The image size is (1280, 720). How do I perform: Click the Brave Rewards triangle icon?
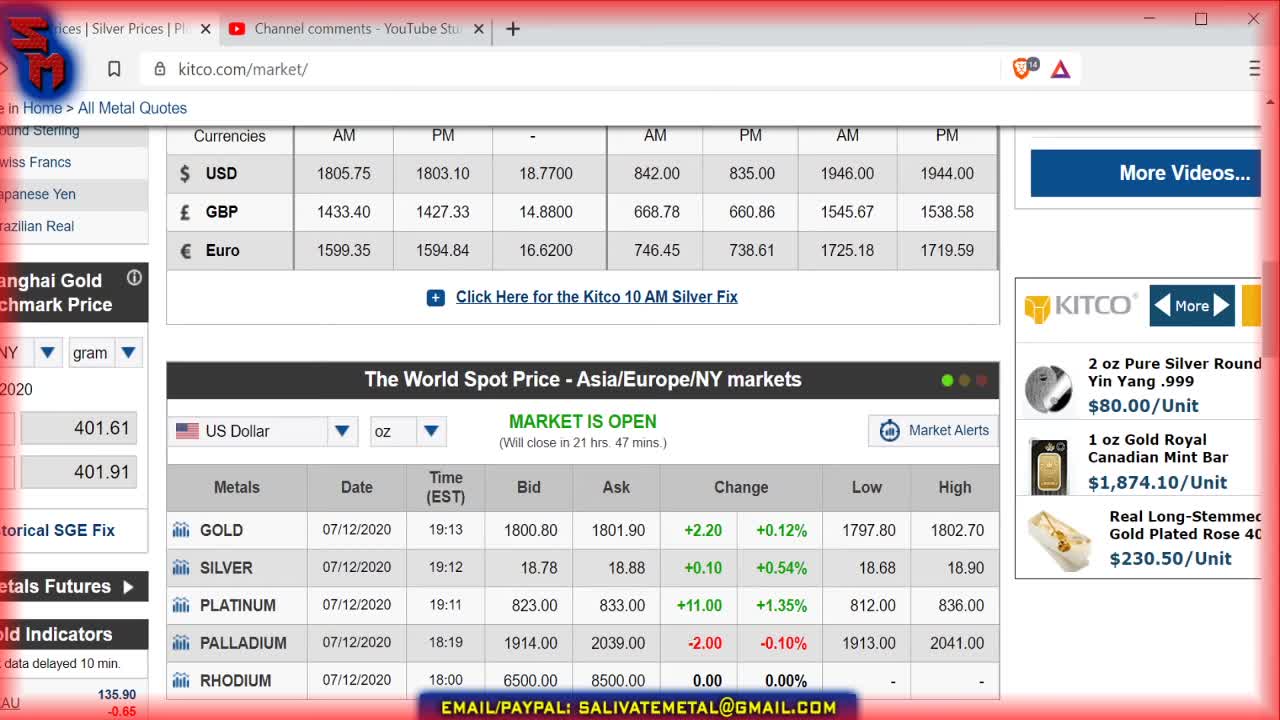point(1061,69)
